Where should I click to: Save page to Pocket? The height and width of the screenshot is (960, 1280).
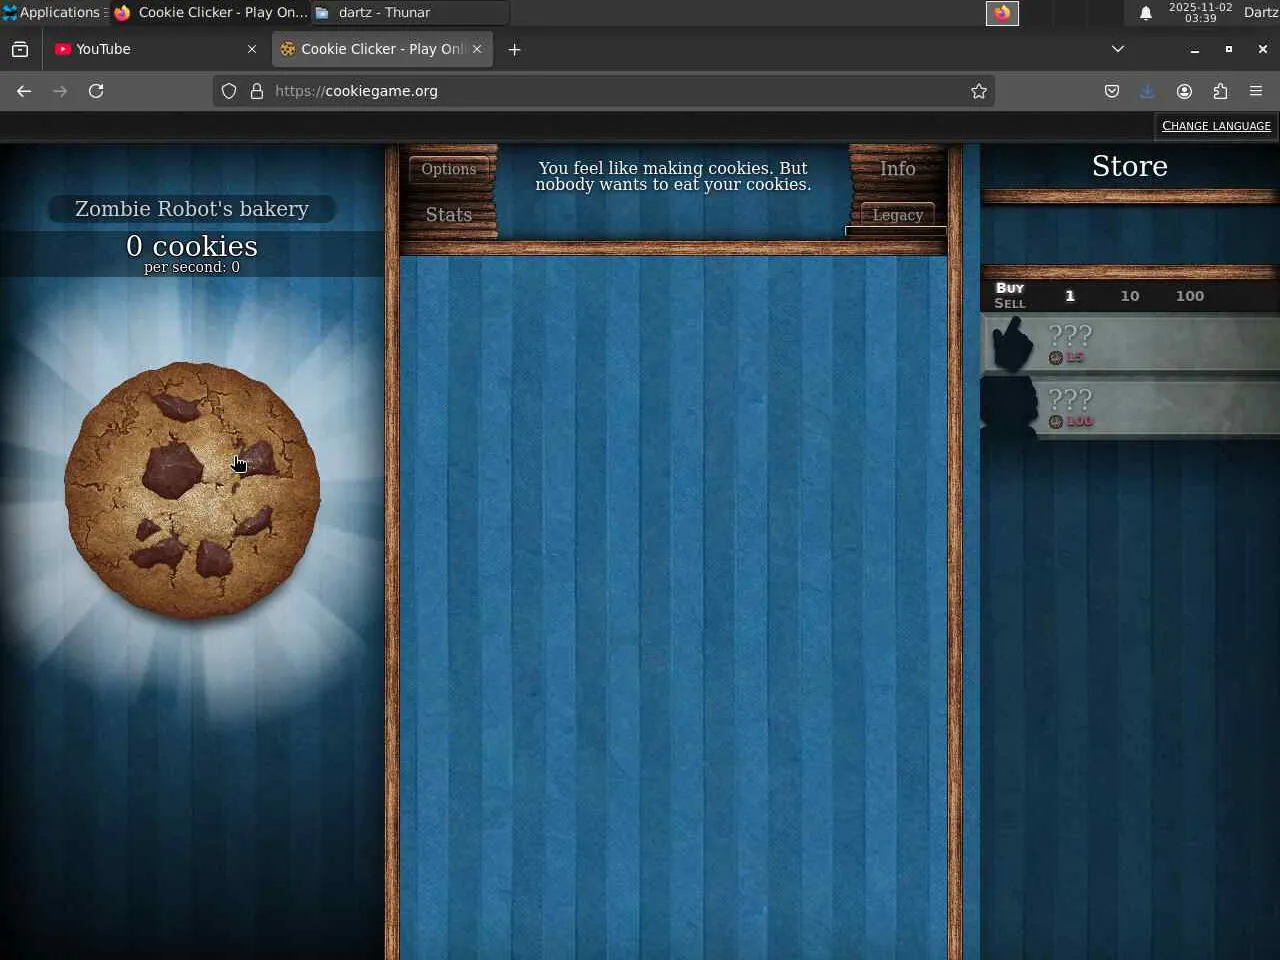pyautogui.click(x=1112, y=91)
